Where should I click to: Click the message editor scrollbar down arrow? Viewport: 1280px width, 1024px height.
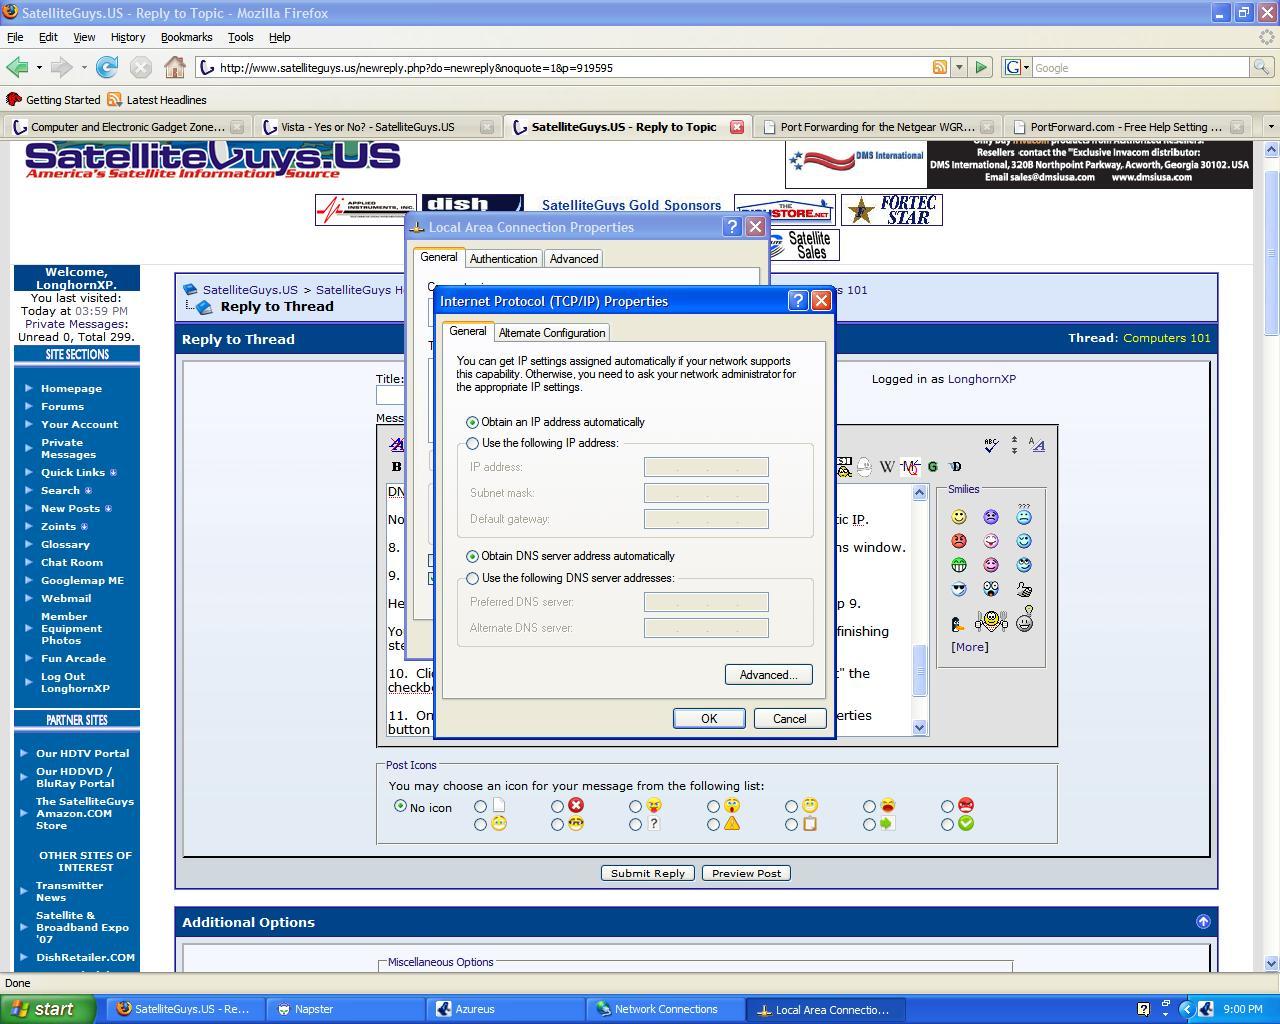[x=920, y=728]
